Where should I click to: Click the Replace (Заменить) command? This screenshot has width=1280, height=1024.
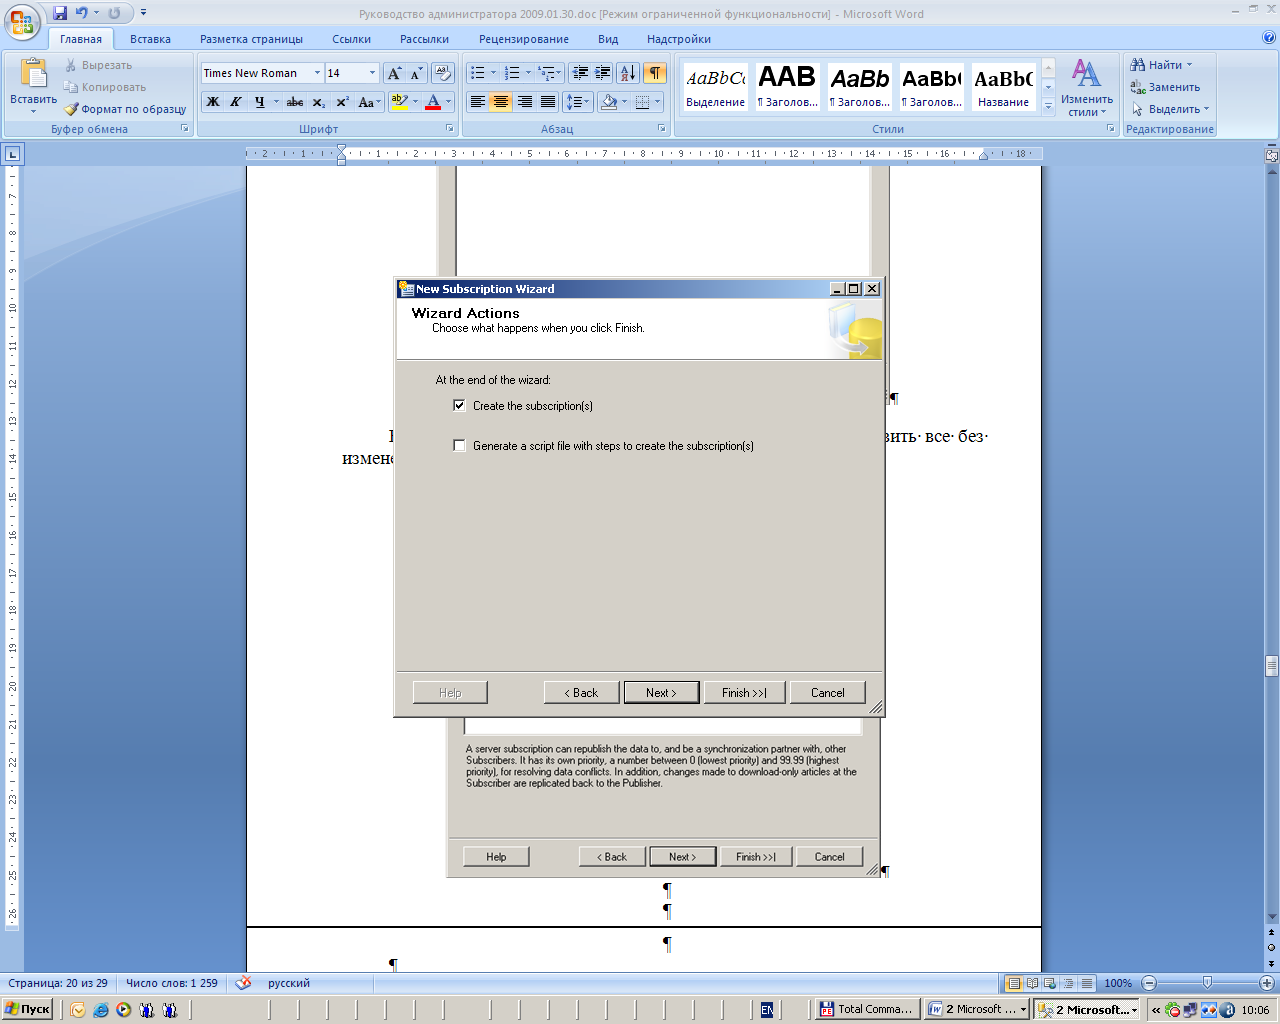coord(1165,87)
